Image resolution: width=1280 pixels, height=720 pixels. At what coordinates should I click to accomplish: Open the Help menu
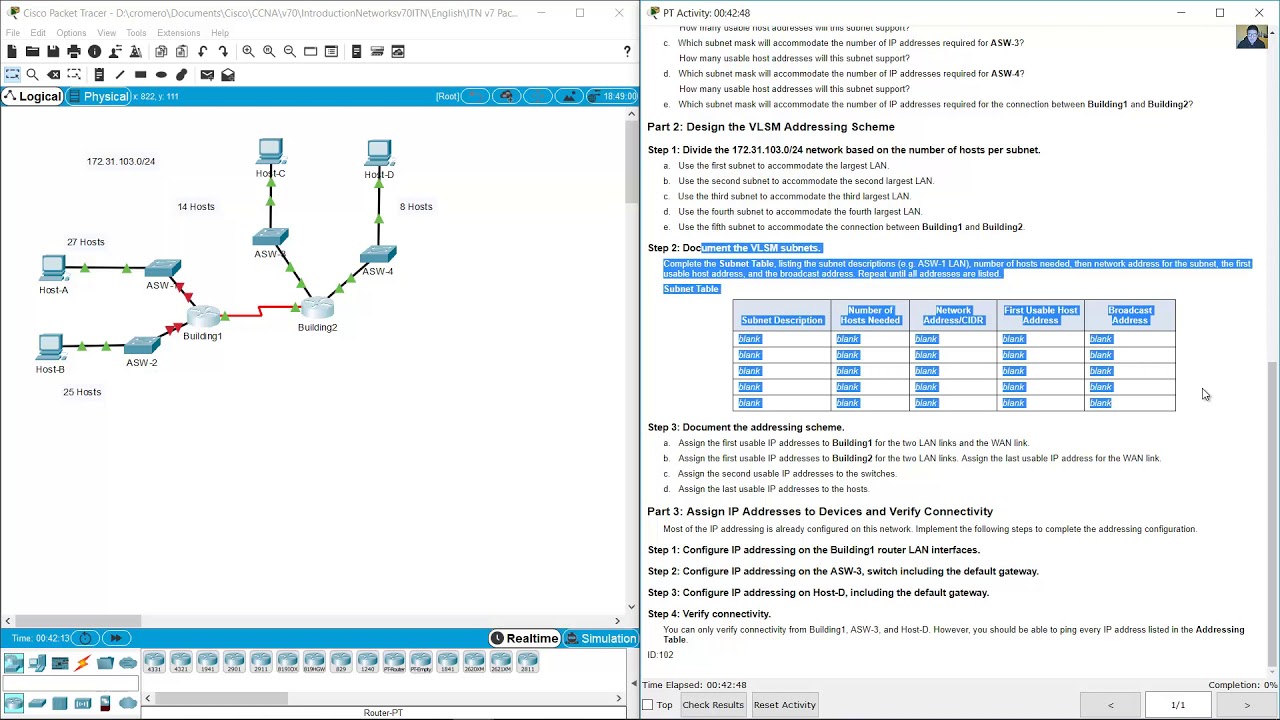click(x=219, y=33)
